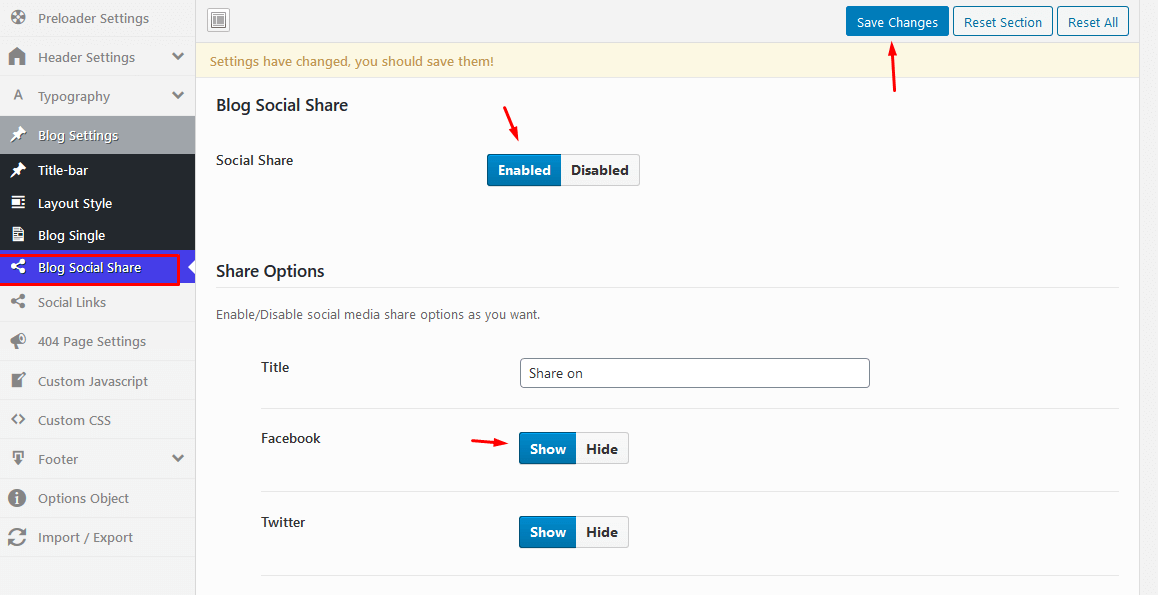Hide the Twitter share option

(601, 532)
